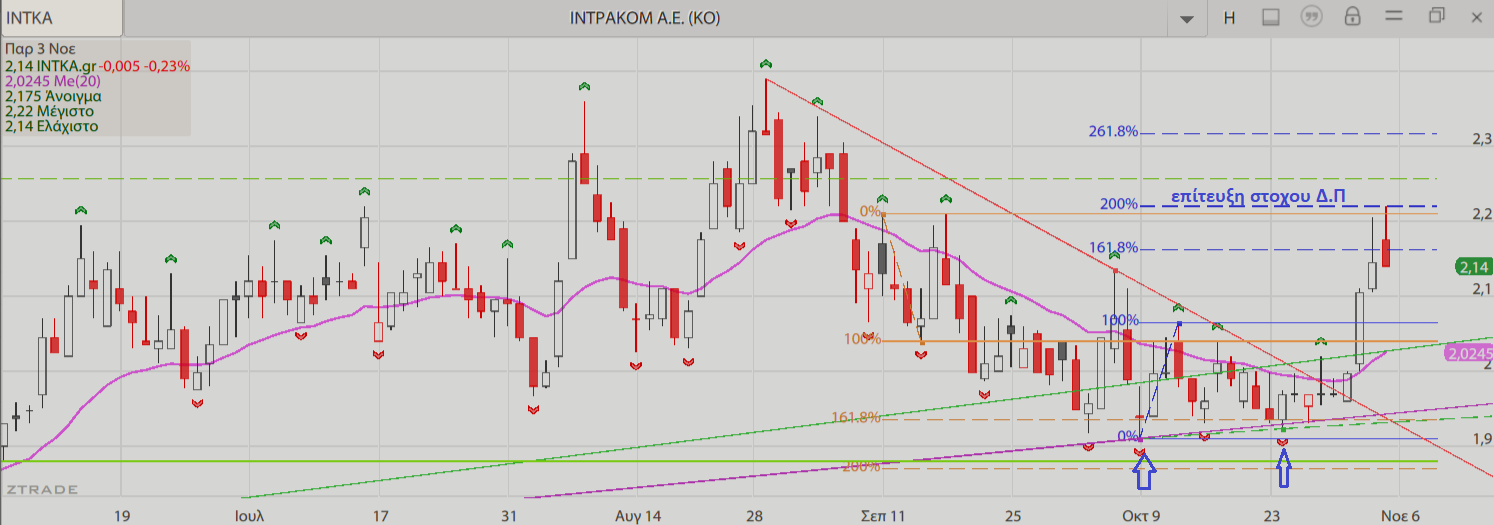Close the chart window

(1478, 16)
